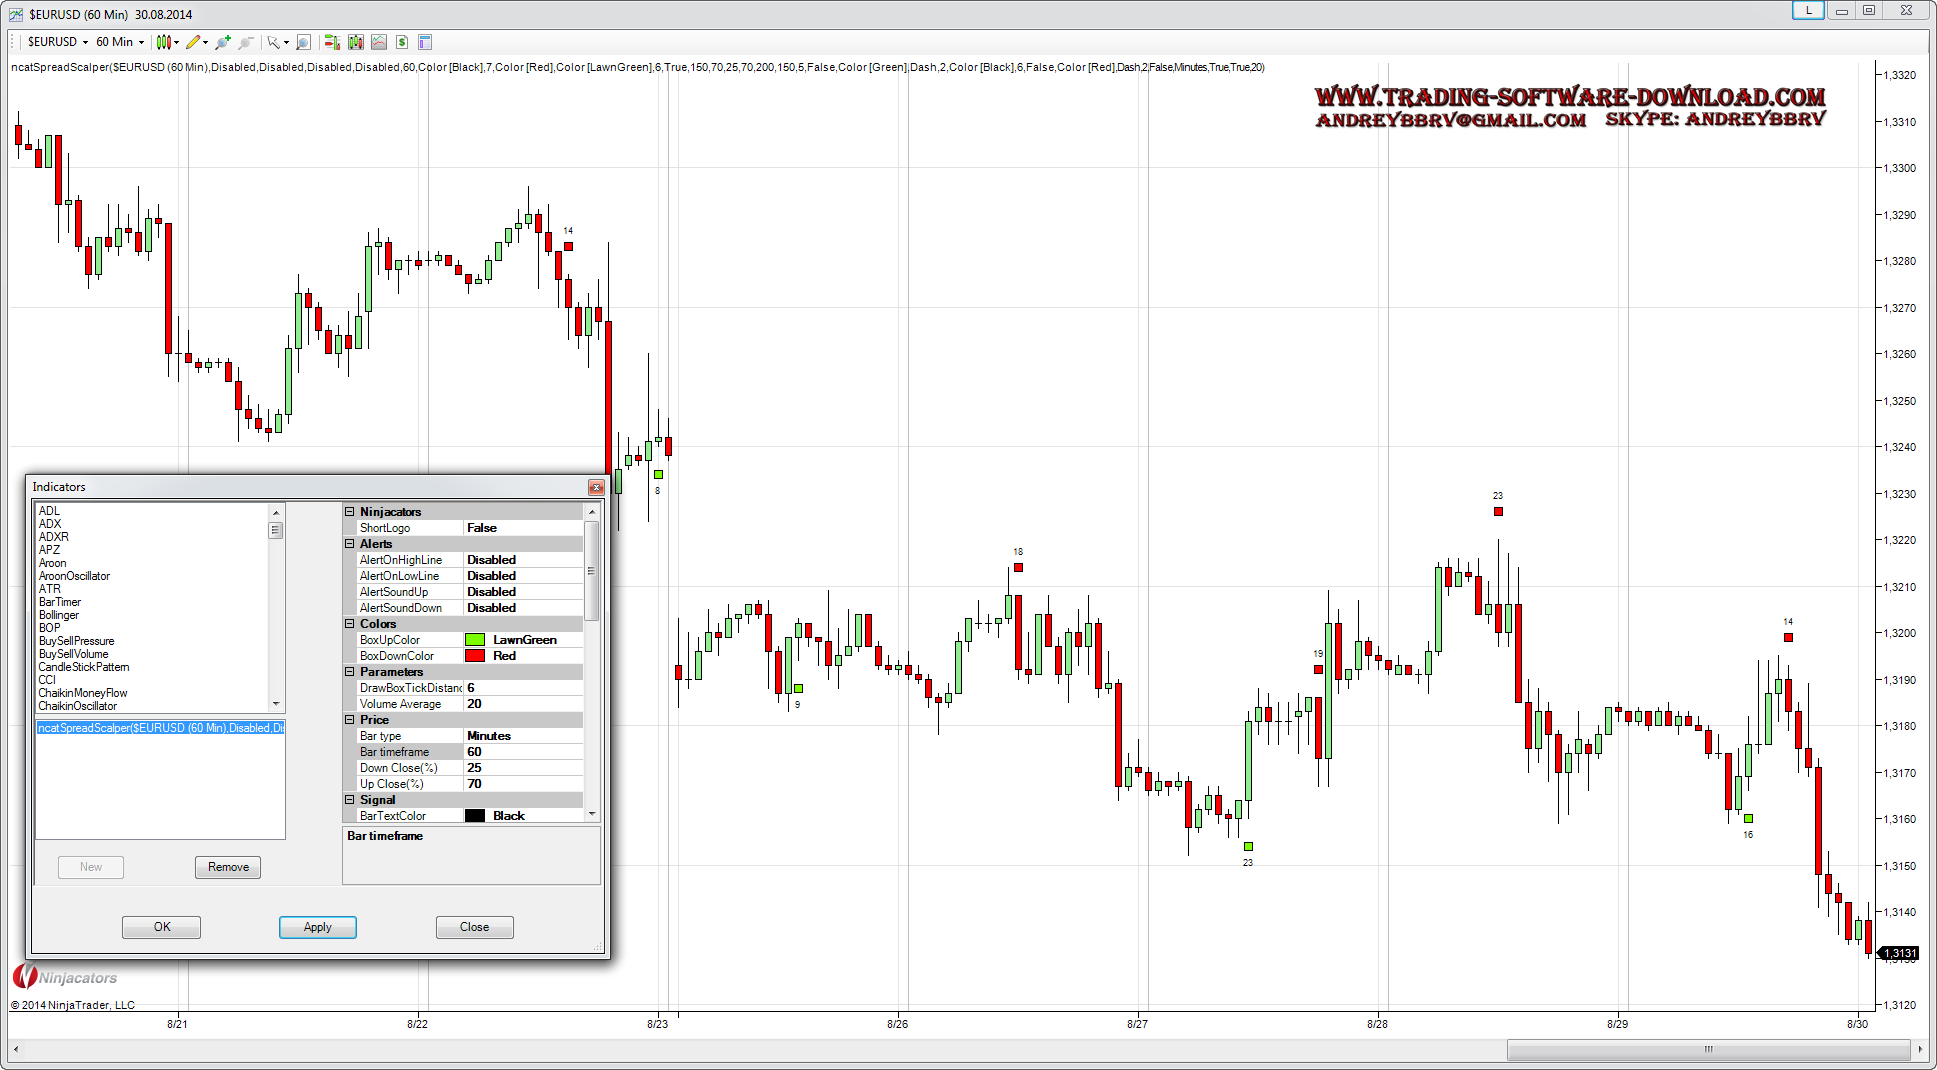Screen dimensions: 1937x1070
Task: Open the $EURUSD instrument dropdown
Action: [57, 42]
